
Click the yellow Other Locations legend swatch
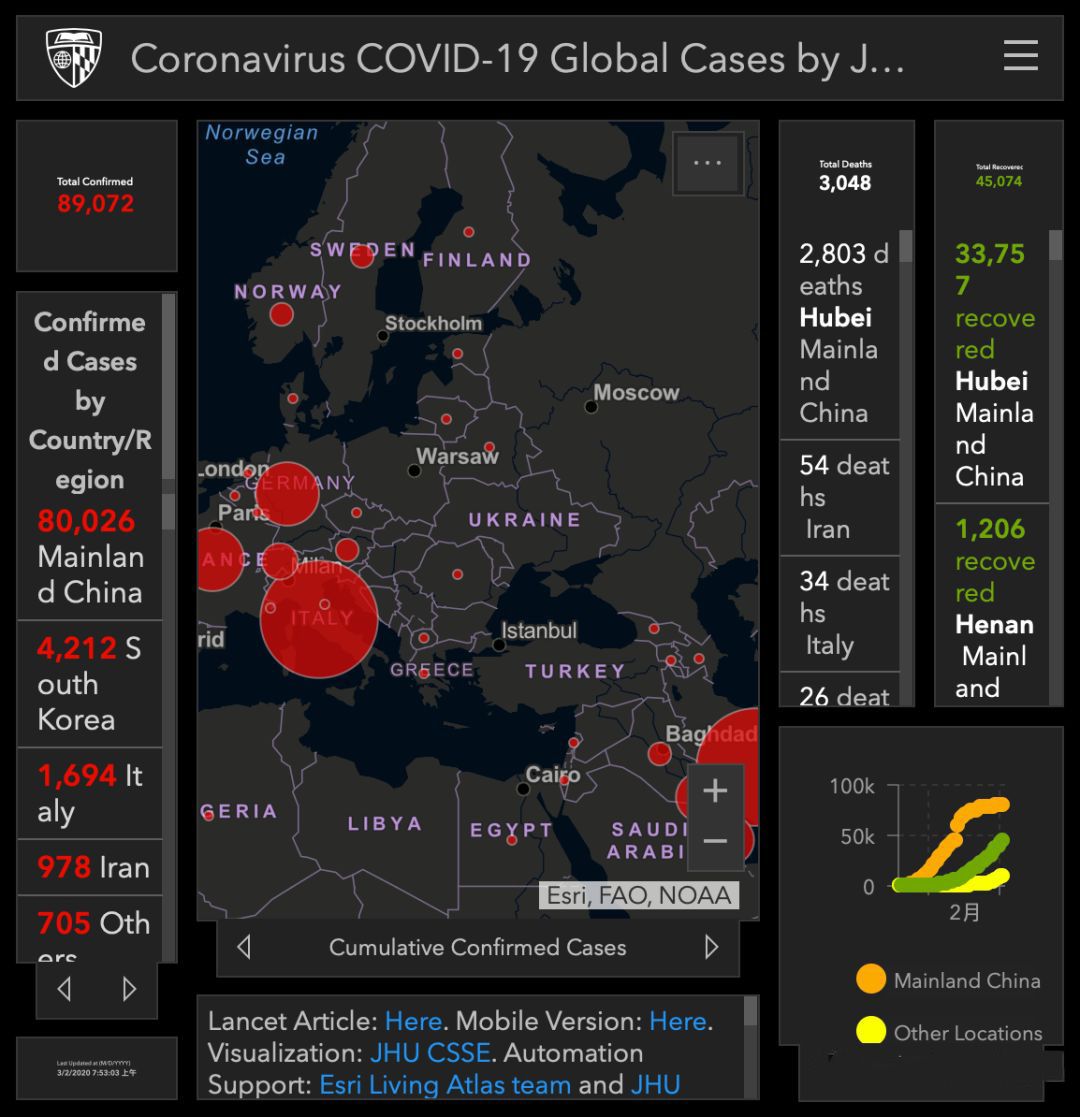coord(871,1031)
